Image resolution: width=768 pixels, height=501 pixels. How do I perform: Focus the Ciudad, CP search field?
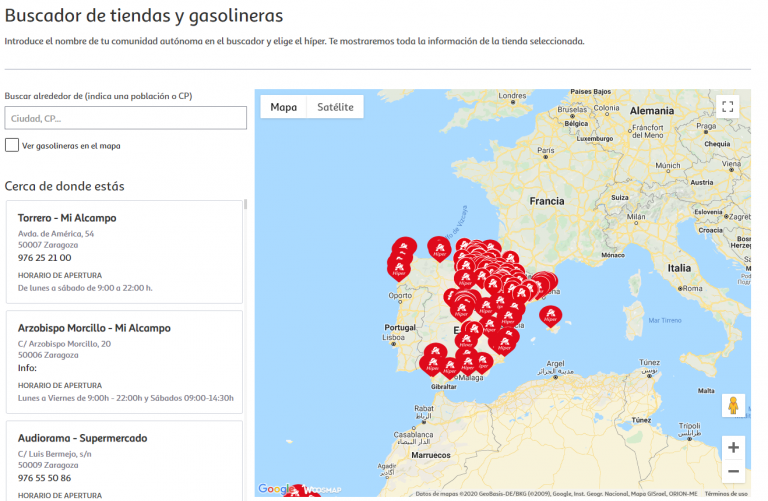point(125,118)
